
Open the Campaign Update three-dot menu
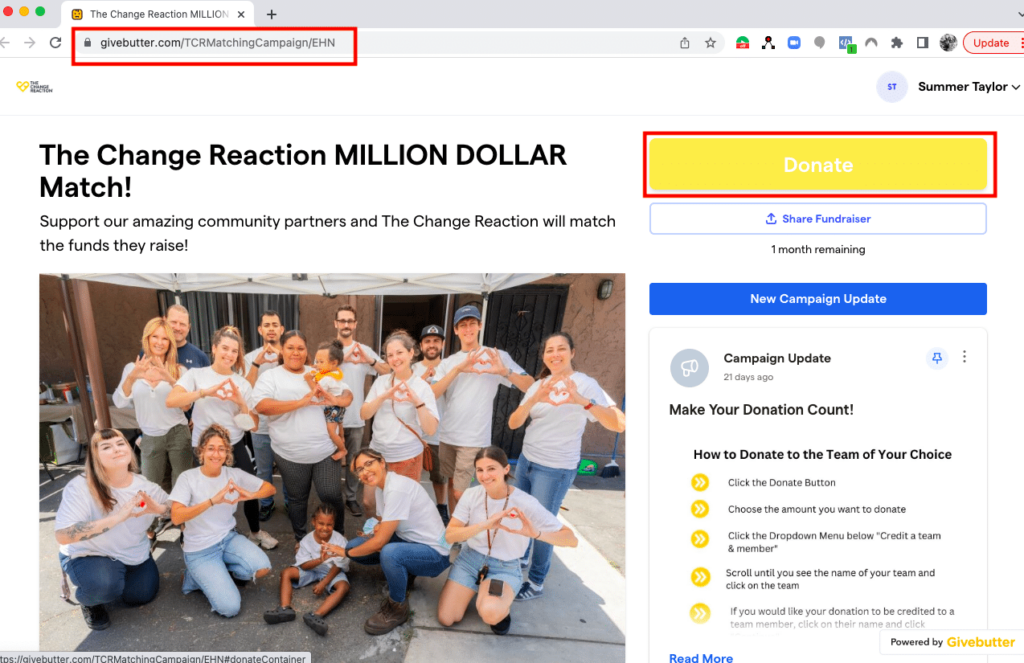[965, 357]
